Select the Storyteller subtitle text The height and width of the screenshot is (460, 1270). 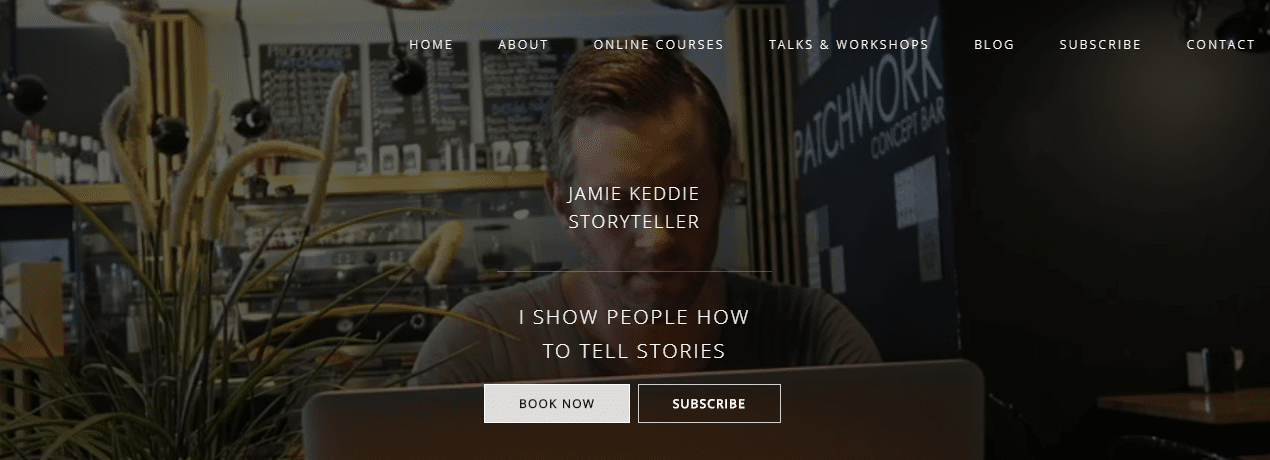point(634,222)
